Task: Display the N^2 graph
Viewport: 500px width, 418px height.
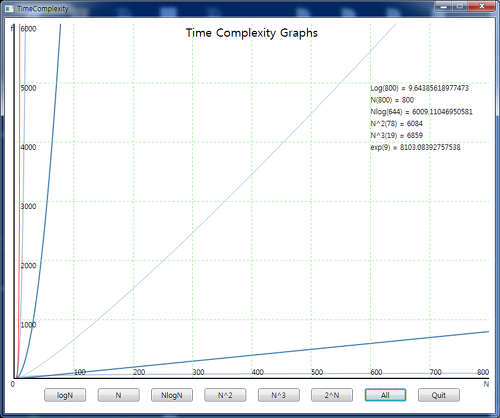Action: (x=225, y=395)
